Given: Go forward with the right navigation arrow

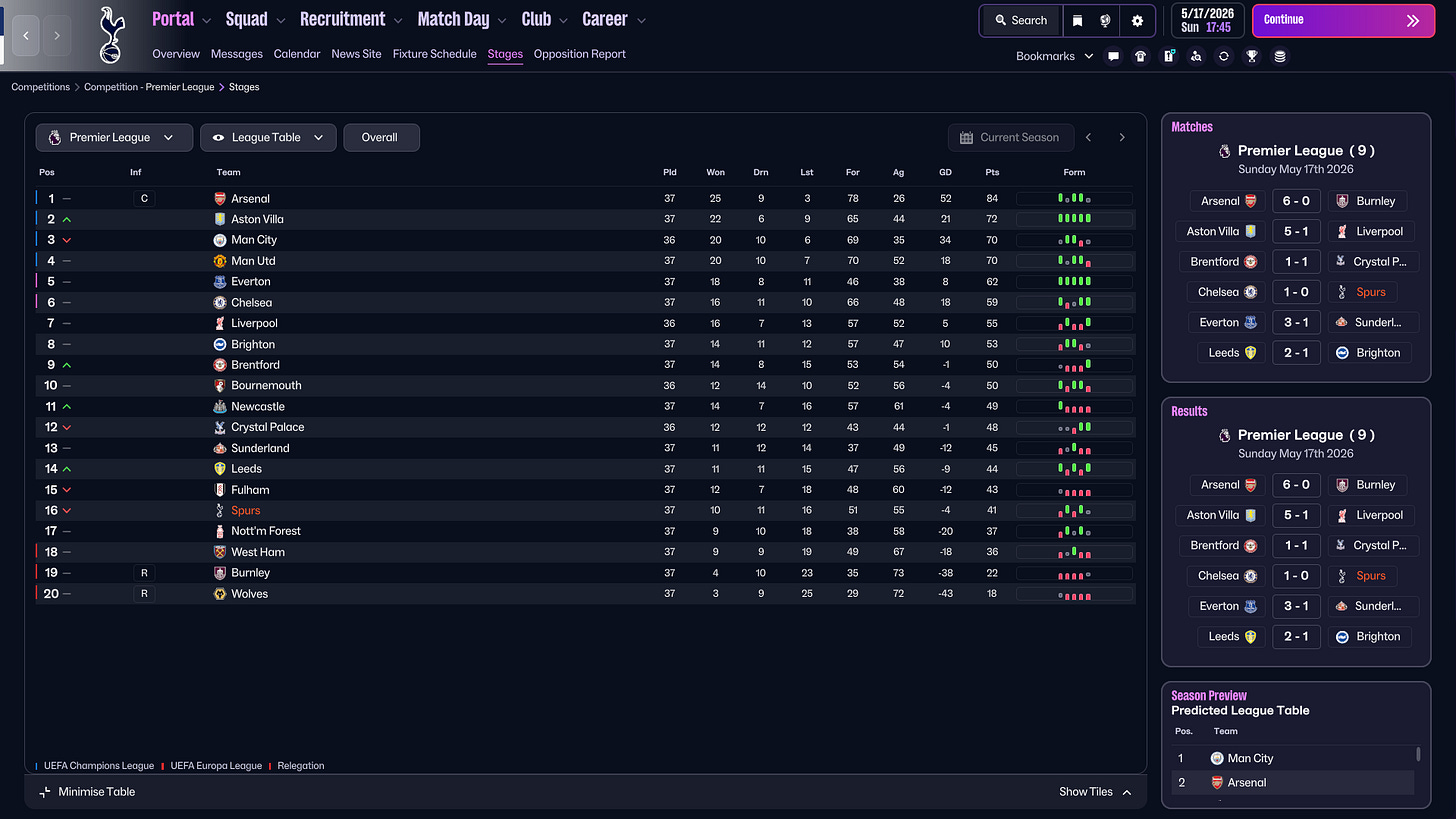Looking at the screenshot, I should coord(57,35).
